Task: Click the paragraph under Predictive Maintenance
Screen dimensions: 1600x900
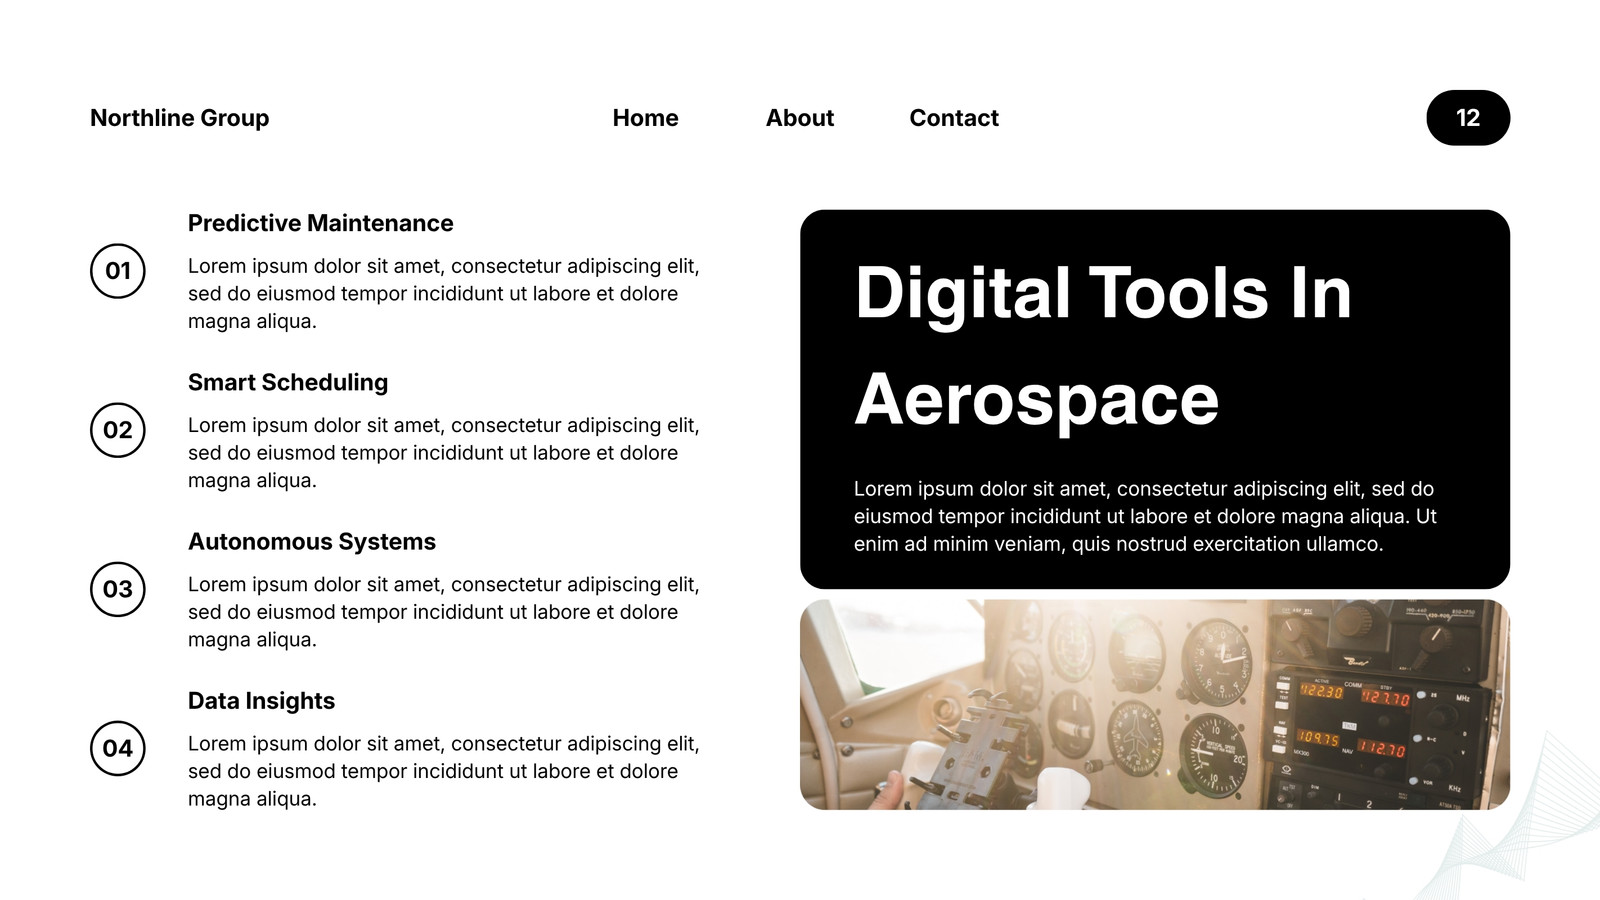Action: [444, 294]
